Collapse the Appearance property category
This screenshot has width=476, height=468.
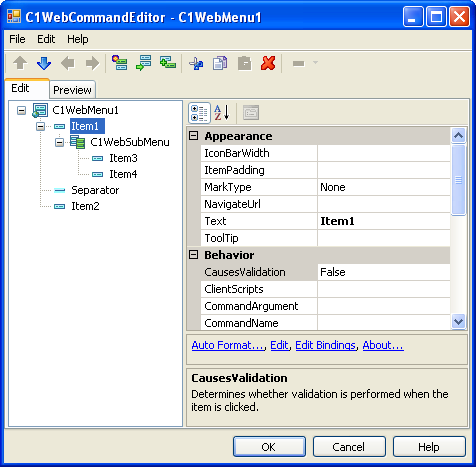click(193, 136)
